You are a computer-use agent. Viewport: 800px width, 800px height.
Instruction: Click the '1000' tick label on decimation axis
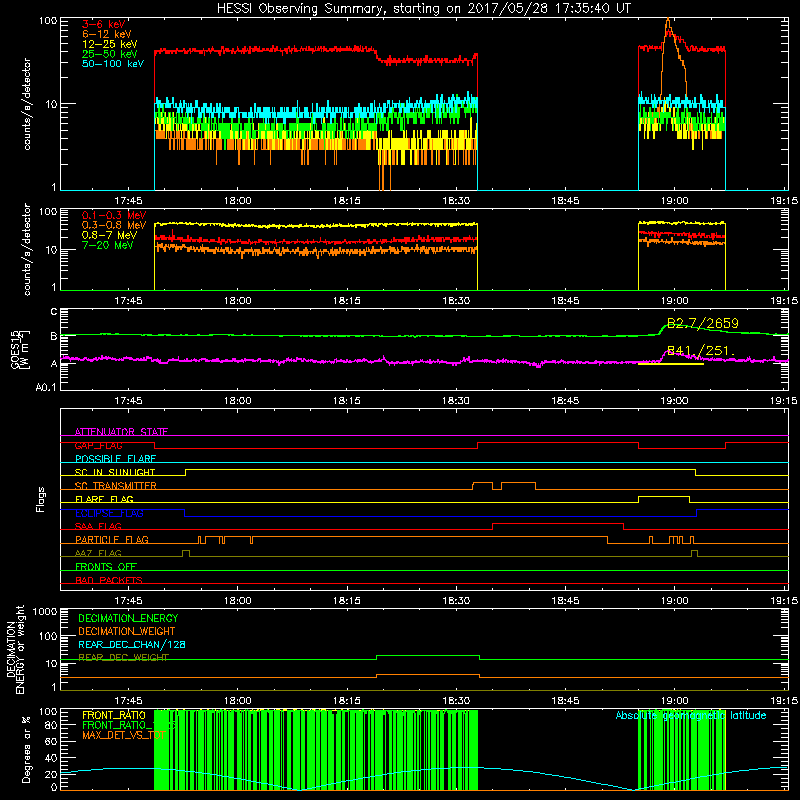point(45,611)
